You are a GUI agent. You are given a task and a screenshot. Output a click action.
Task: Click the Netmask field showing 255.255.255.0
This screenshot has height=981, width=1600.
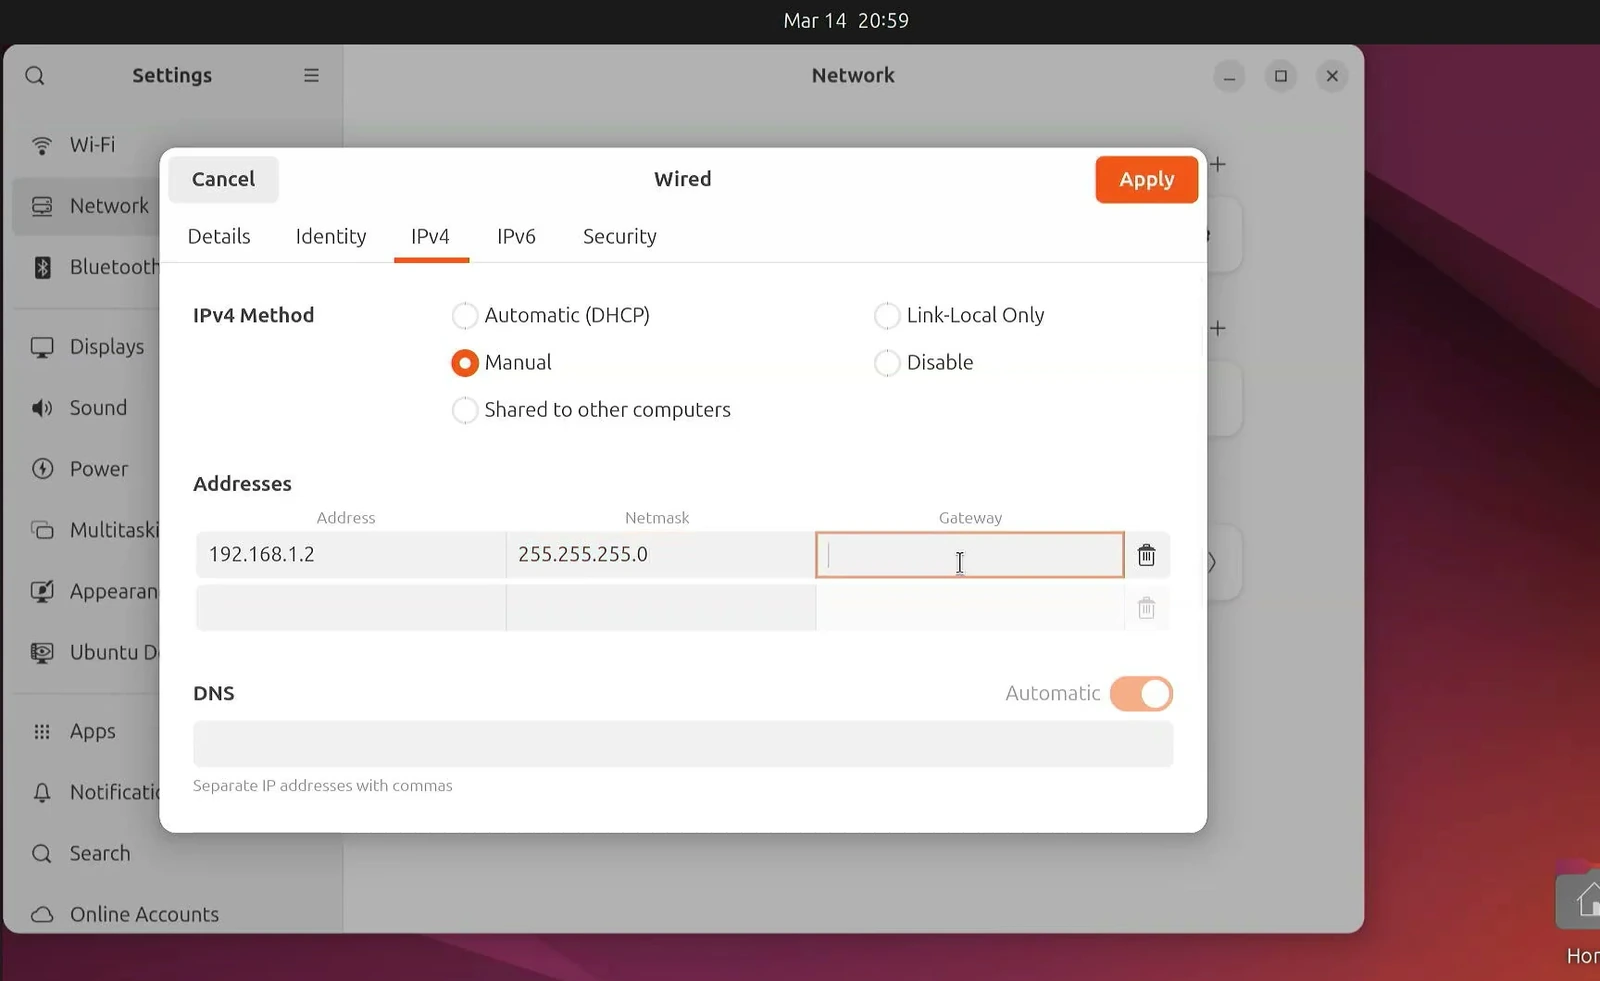[x=661, y=555]
